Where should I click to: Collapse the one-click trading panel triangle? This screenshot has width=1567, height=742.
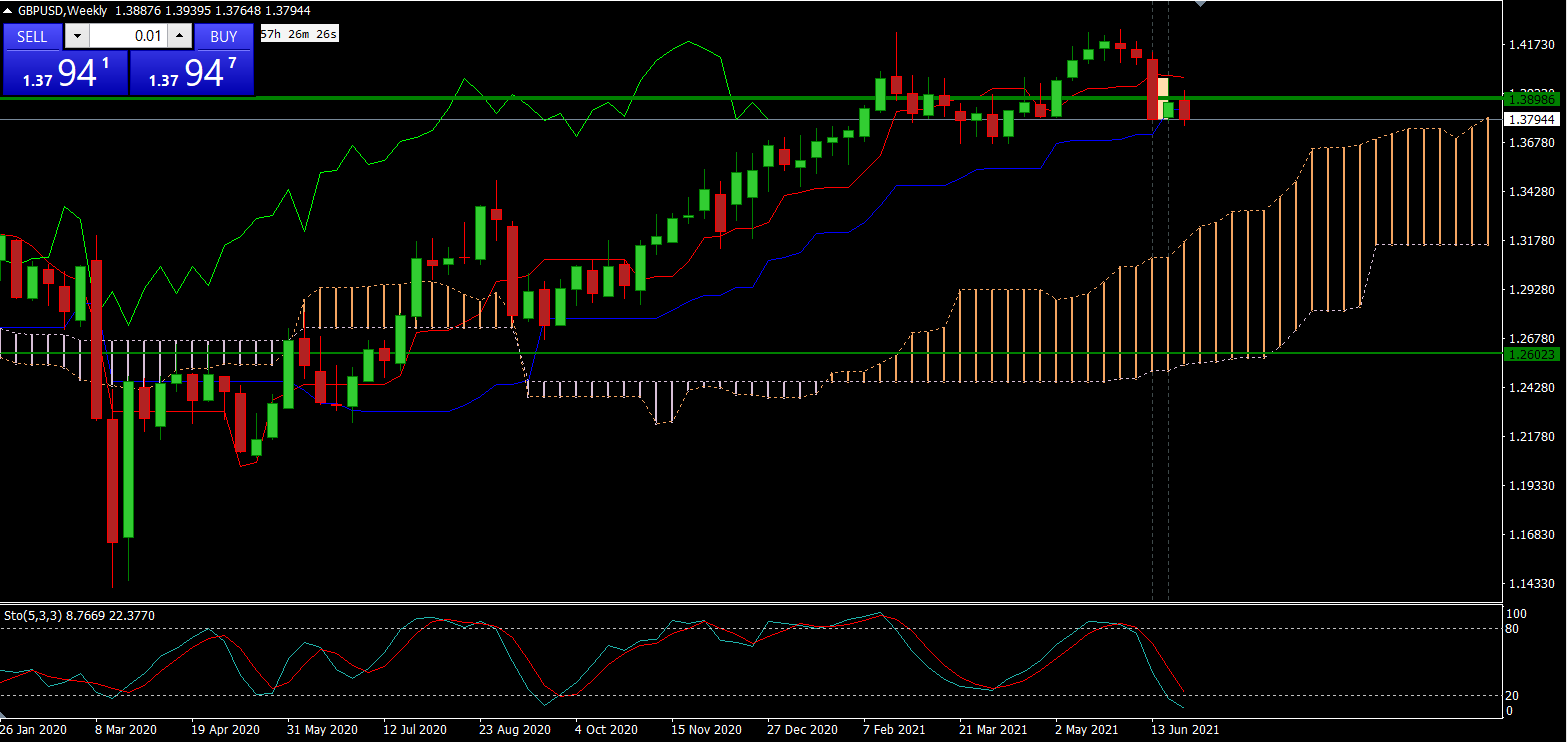pyautogui.click(x=8, y=10)
